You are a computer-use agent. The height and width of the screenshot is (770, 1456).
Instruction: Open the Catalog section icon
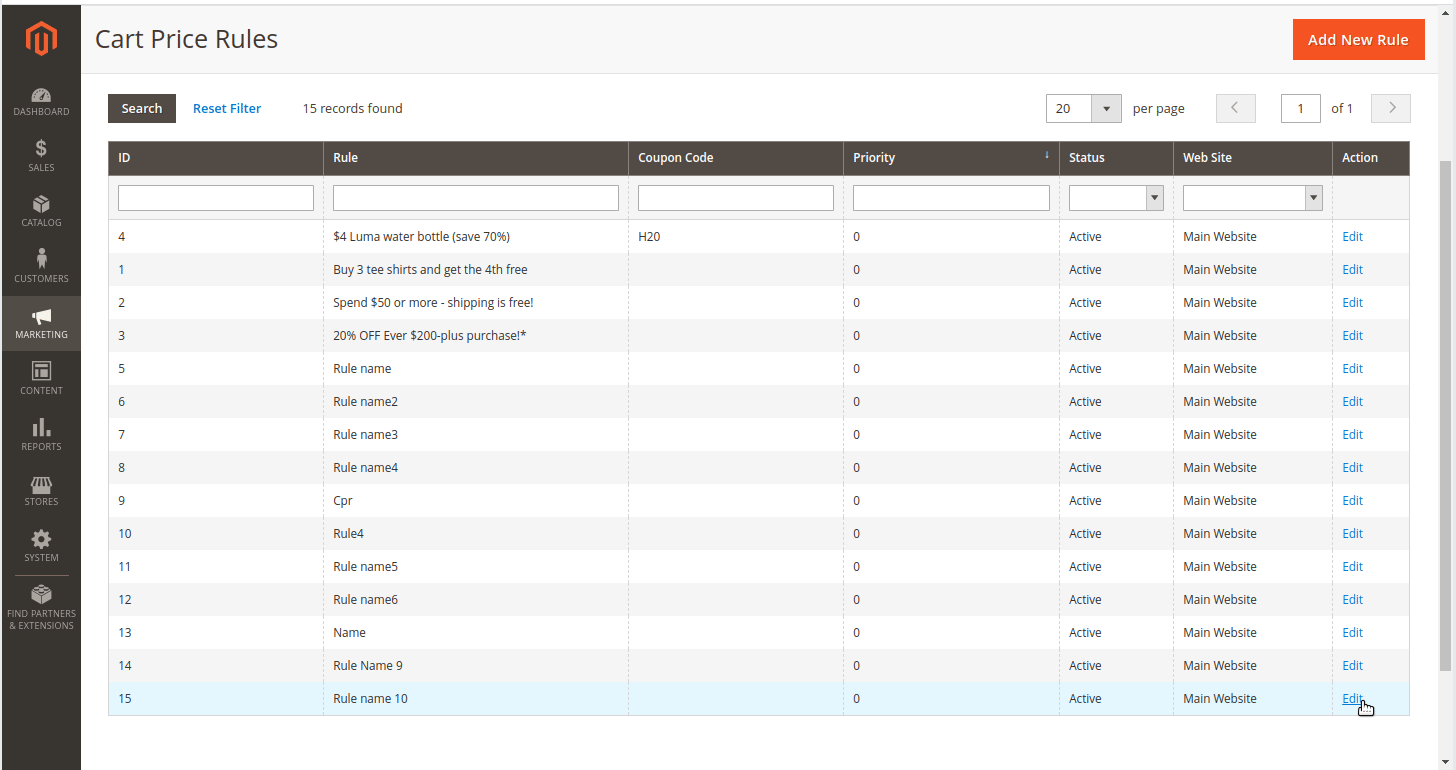point(41,210)
